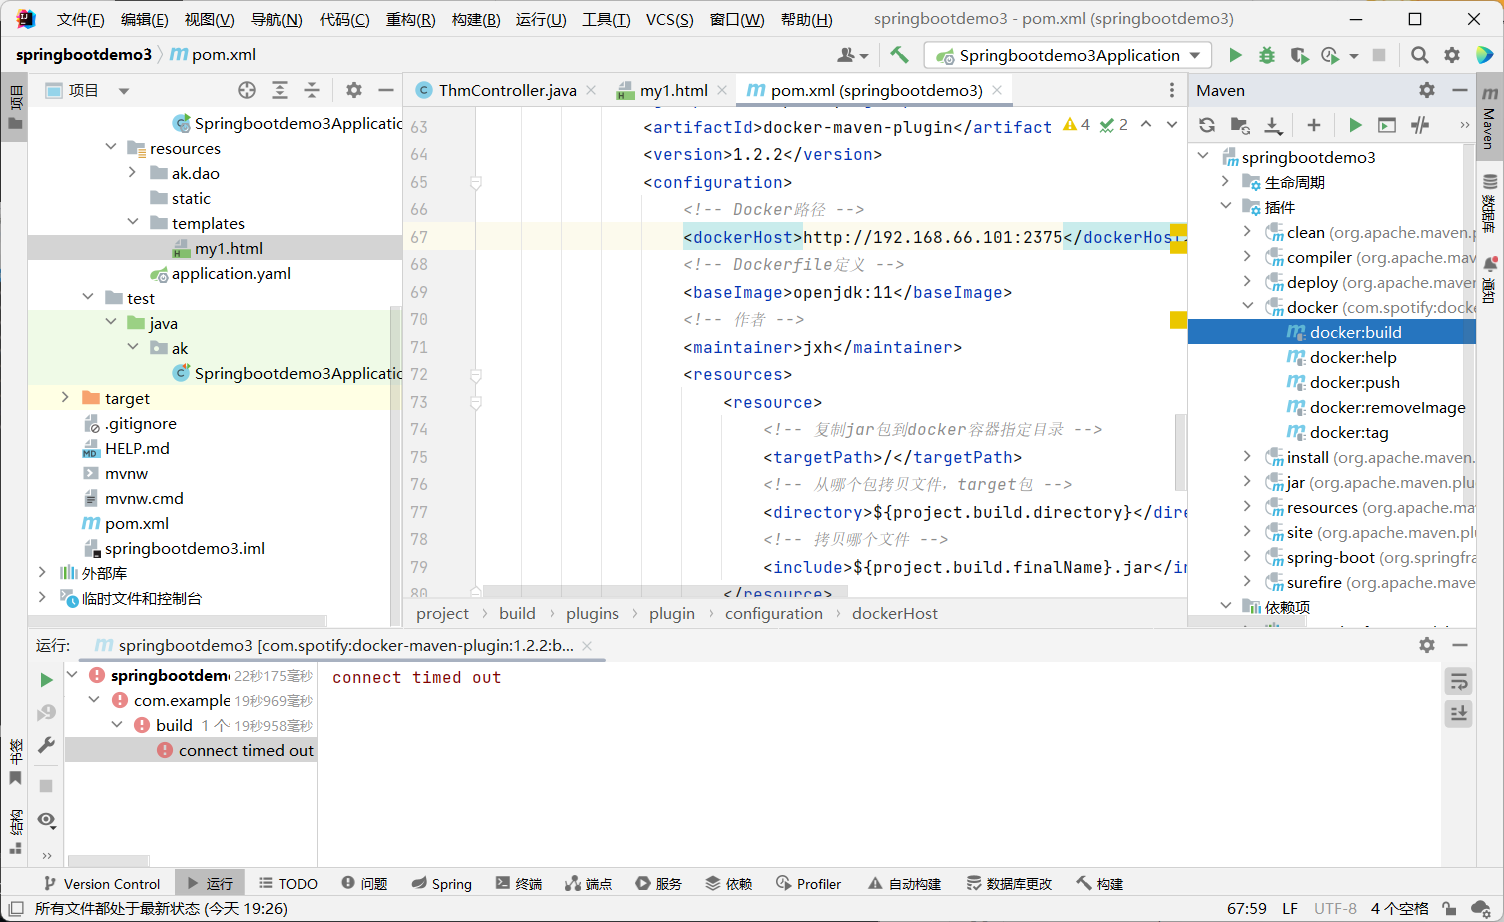Click UTF-8 encoding in status bar
The height and width of the screenshot is (922, 1504).
click(x=1335, y=908)
